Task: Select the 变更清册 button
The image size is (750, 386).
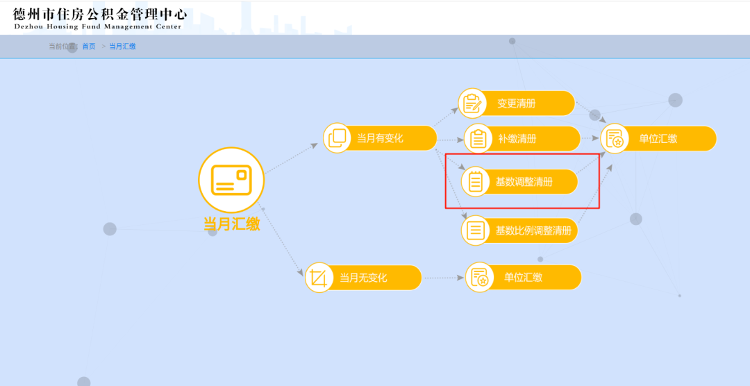Action: tap(517, 103)
